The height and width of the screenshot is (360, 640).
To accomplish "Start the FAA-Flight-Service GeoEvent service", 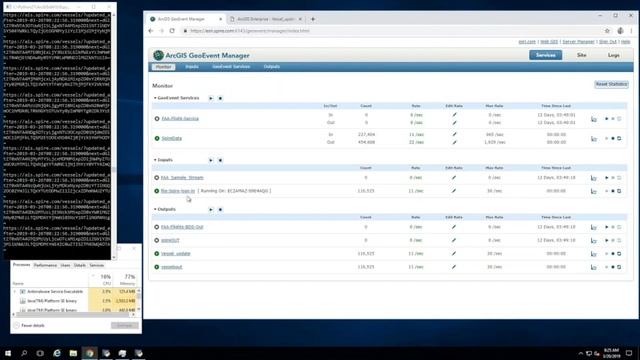I will click(607, 119).
